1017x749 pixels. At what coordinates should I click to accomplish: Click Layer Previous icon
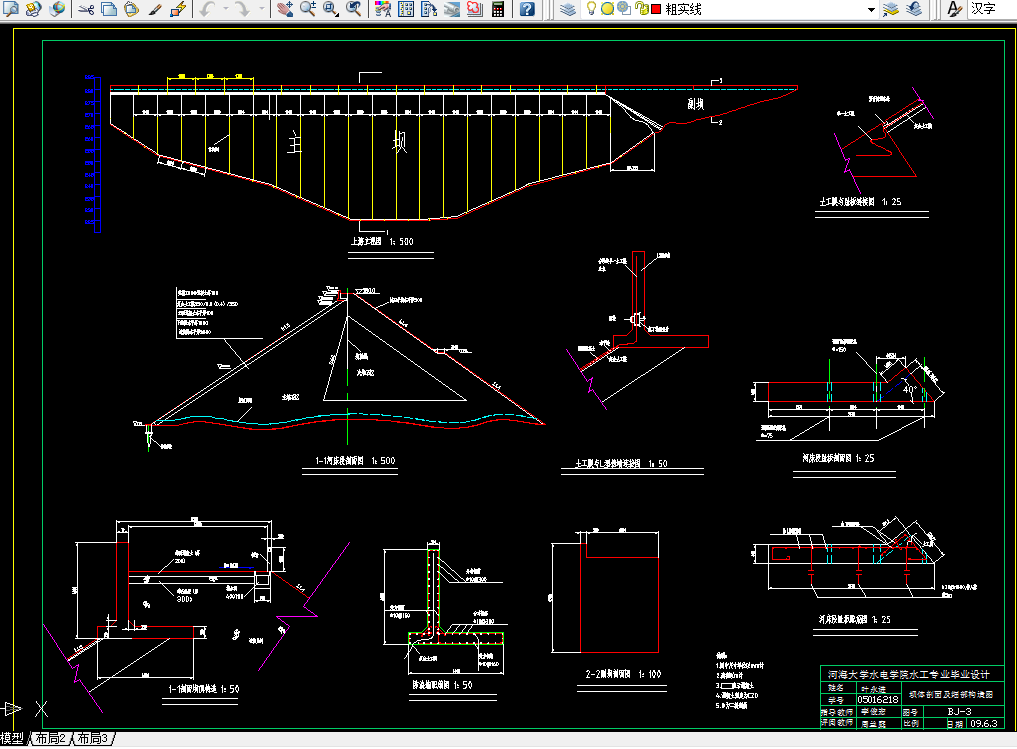pyautogui.click(x=914, y=9)
